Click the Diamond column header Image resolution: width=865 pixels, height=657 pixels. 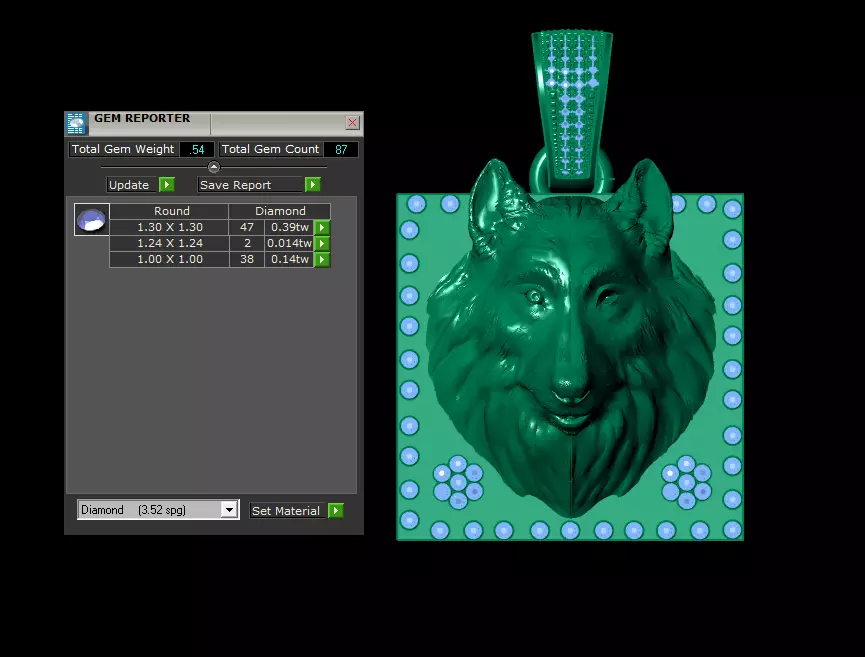280,211
